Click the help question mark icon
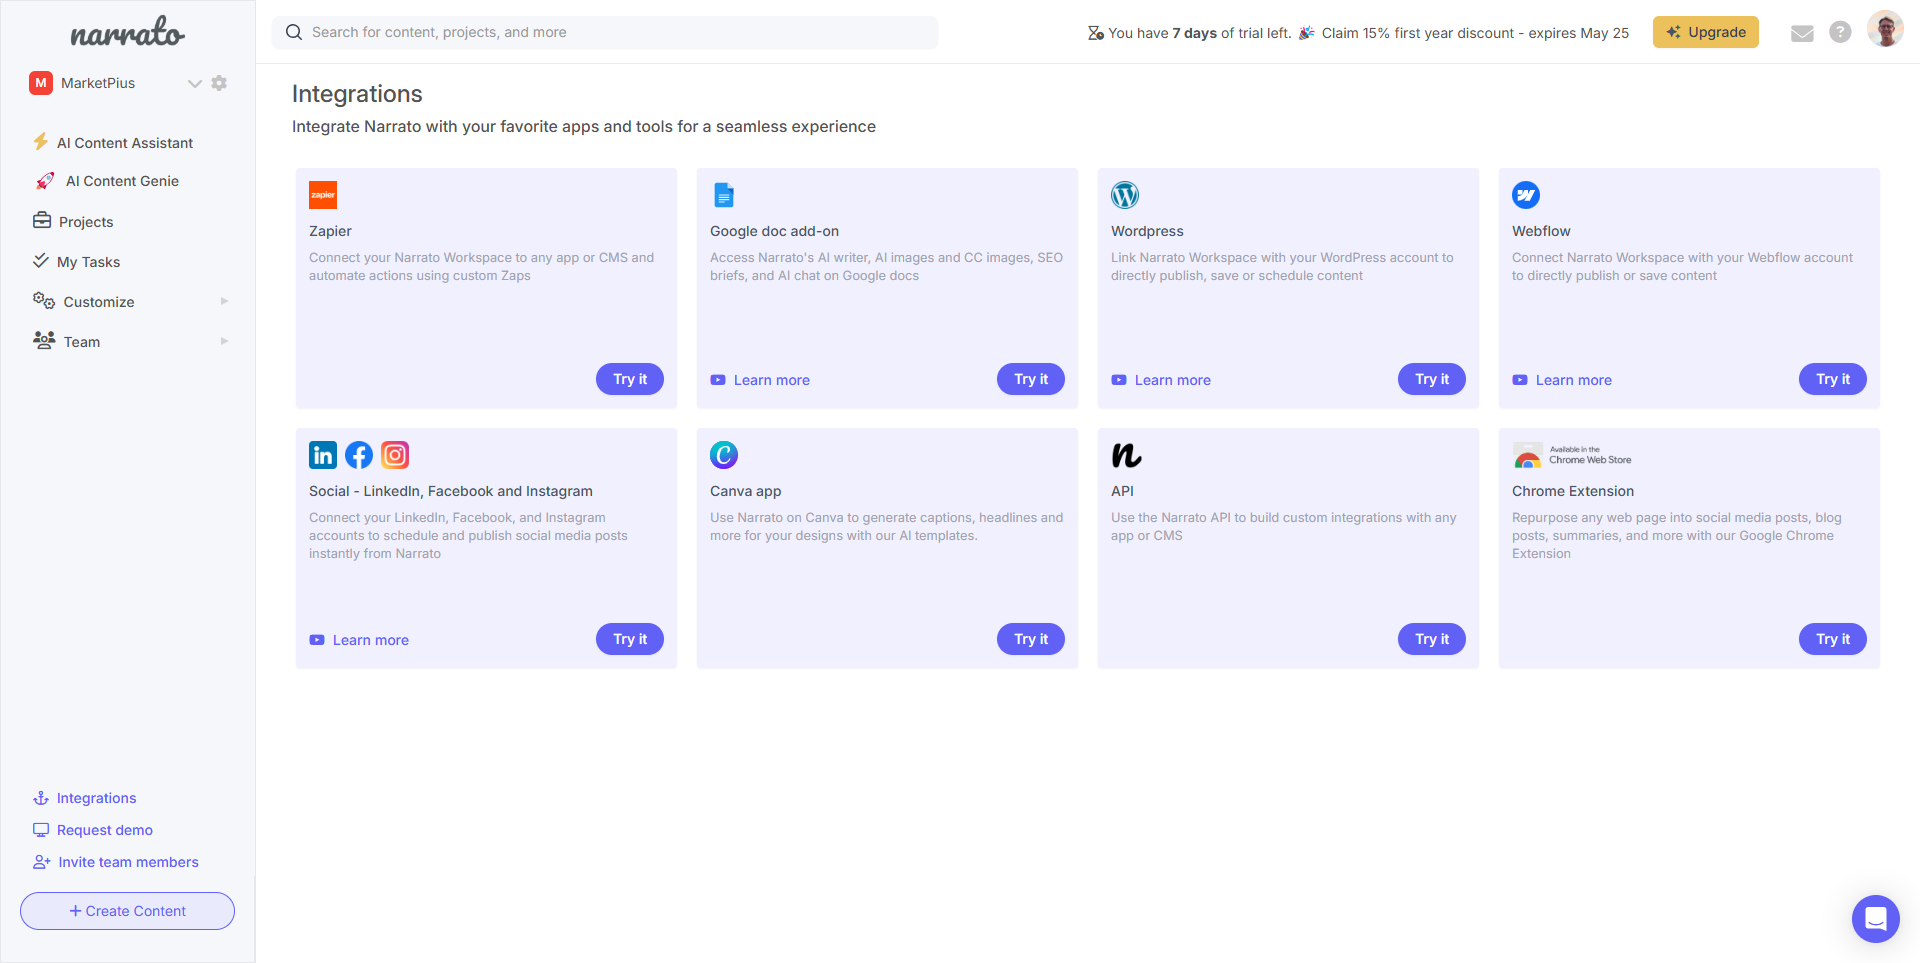1920x963 pixels. (x=1840, y=32)
